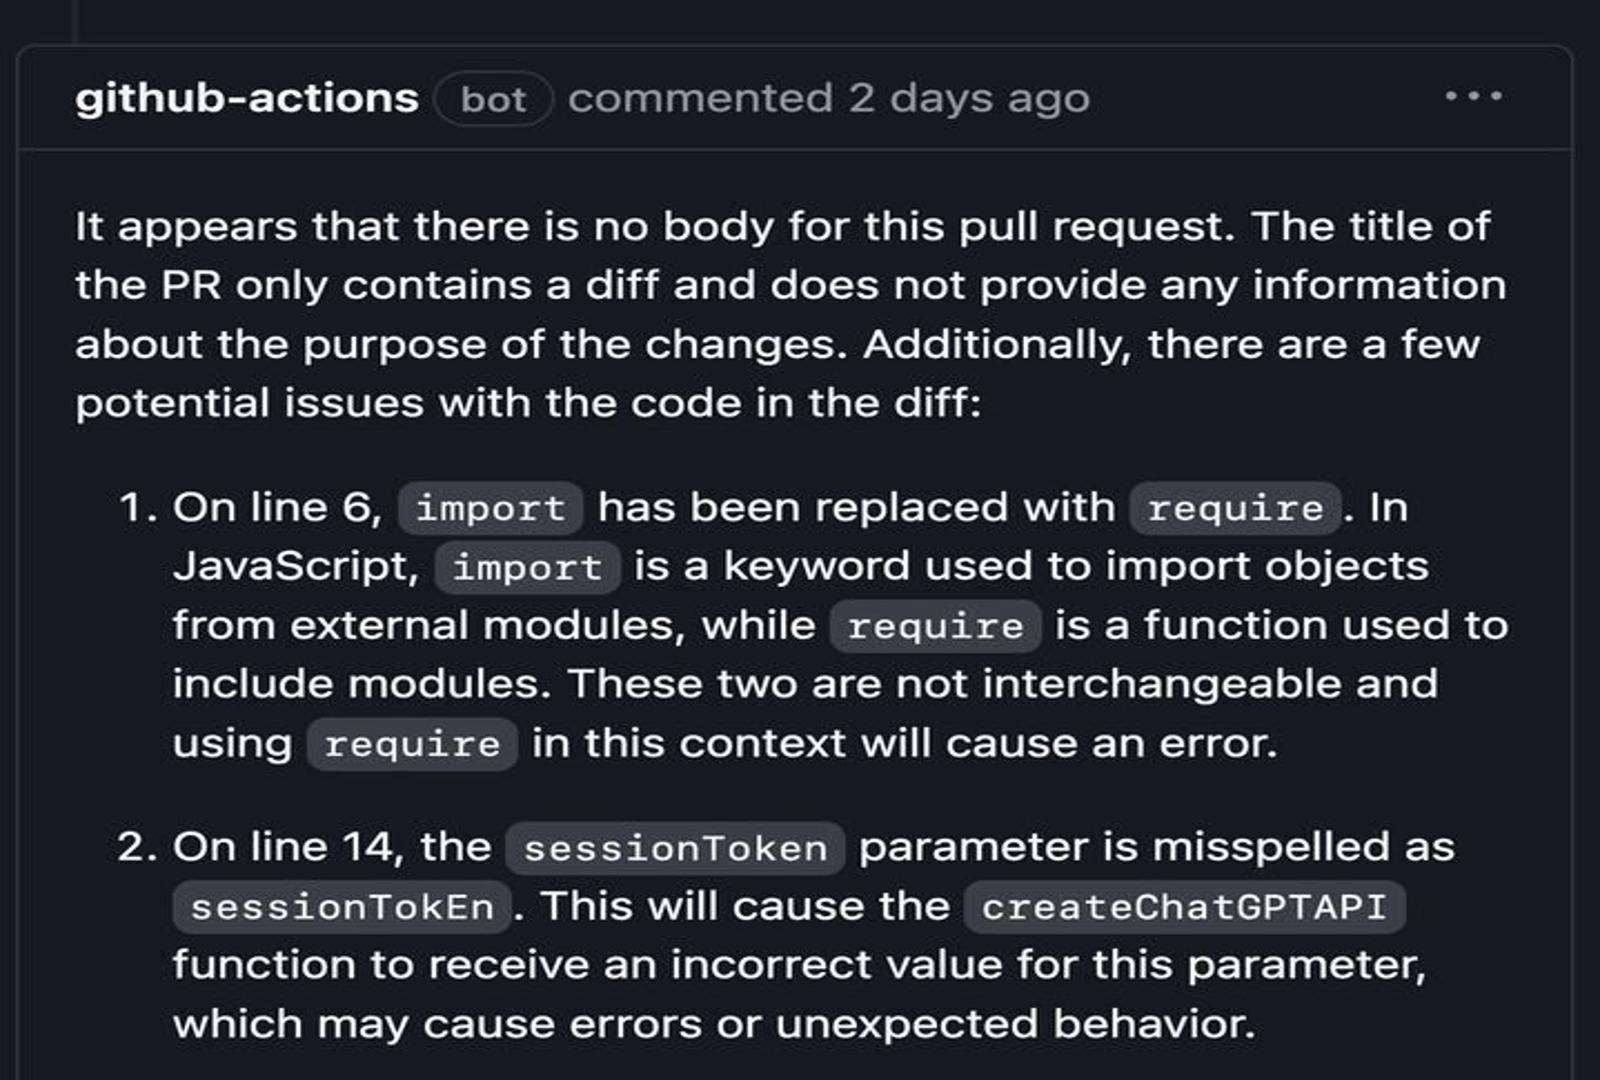Click 'import' code chip after 'JavaScript,'
This screenshot has width=1600, height=1080.
click(x=527, y=567)
